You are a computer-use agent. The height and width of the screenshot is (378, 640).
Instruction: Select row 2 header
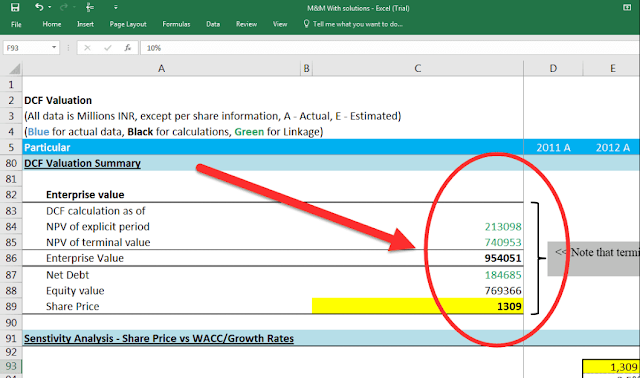11,100
